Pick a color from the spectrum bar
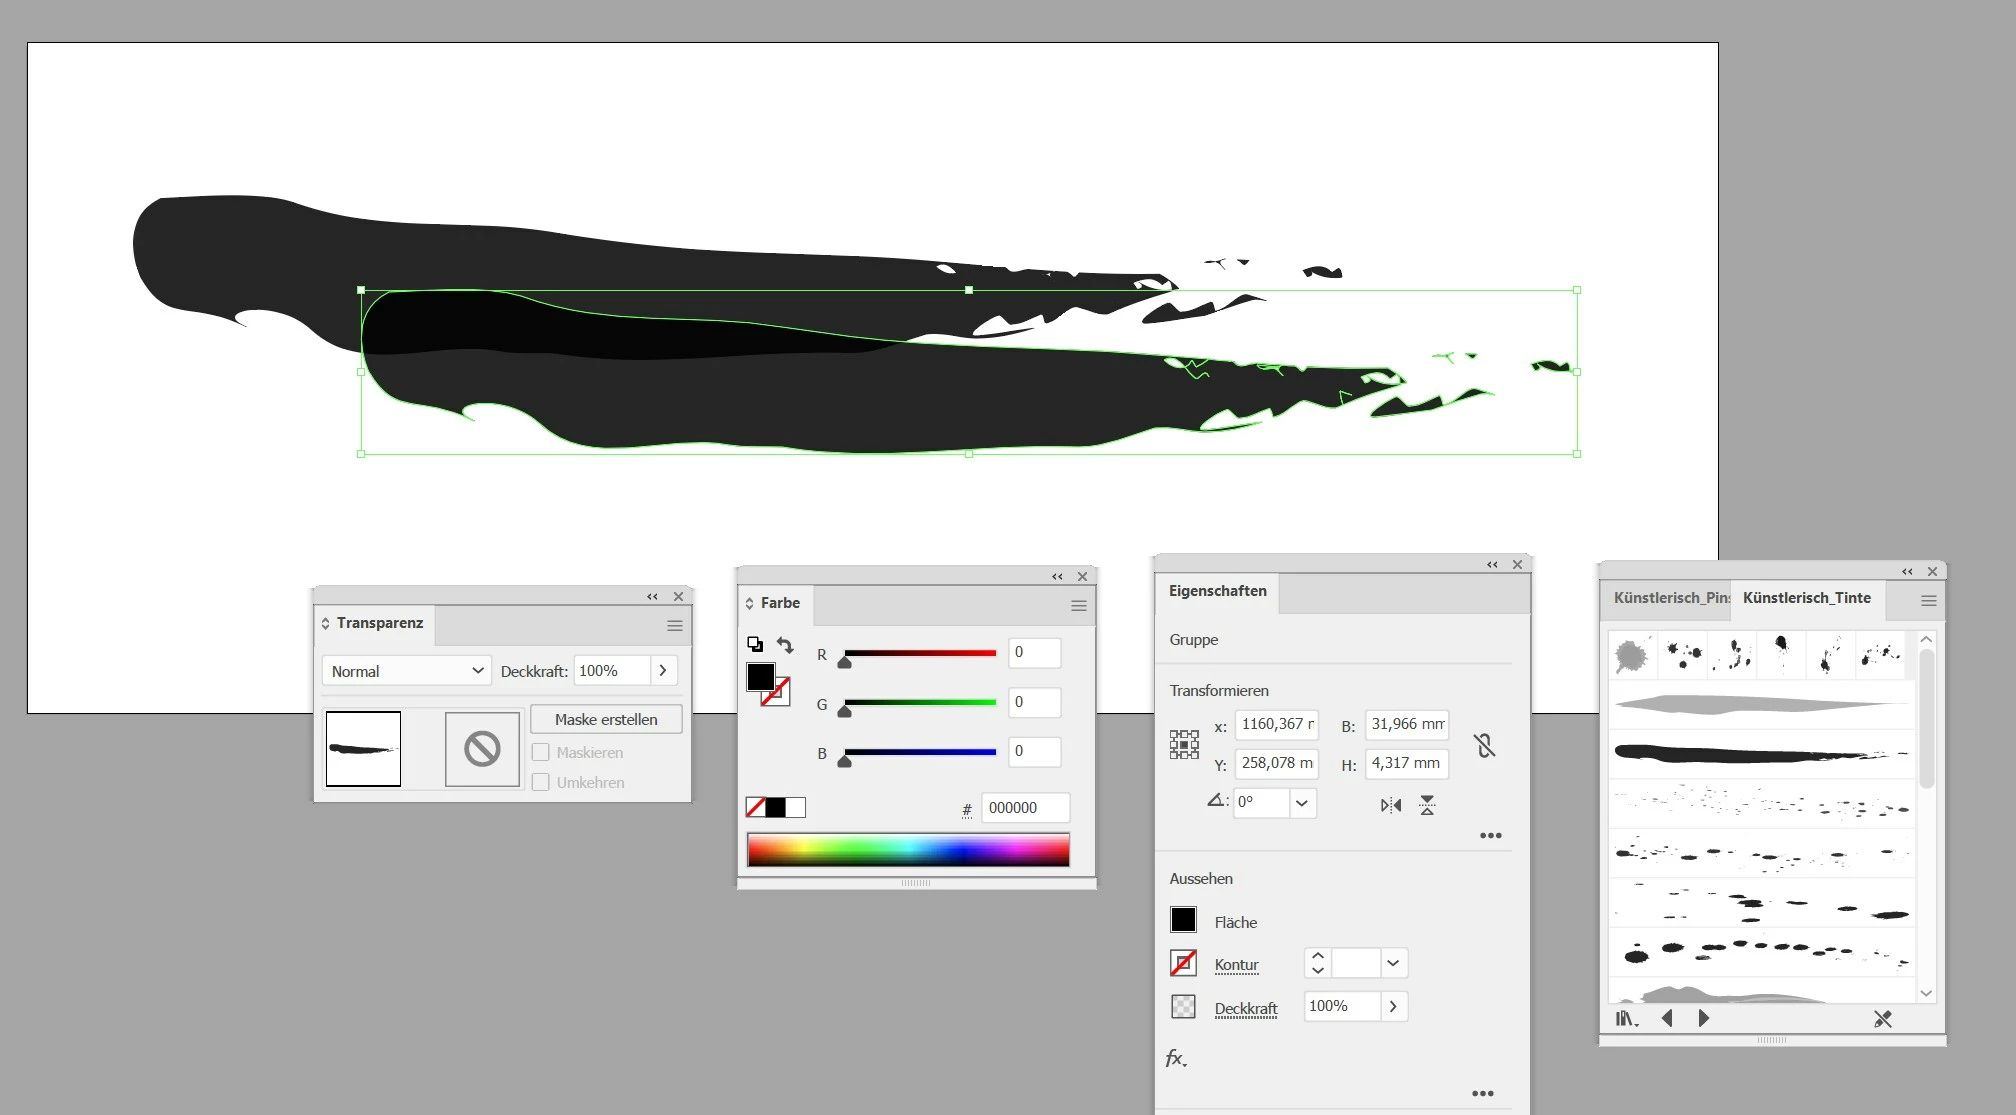 coord(908,850)
